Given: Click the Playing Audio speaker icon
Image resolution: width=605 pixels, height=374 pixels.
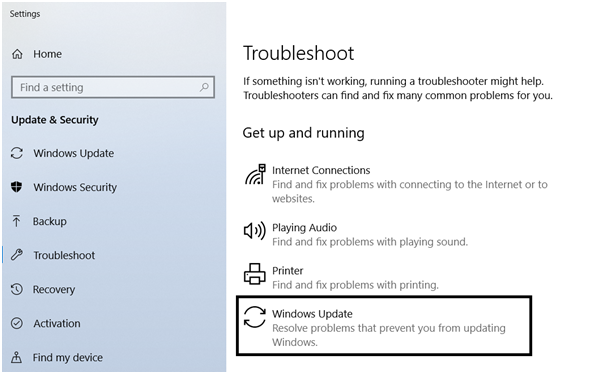Looking at the screenshot, I should pos(255,231).
